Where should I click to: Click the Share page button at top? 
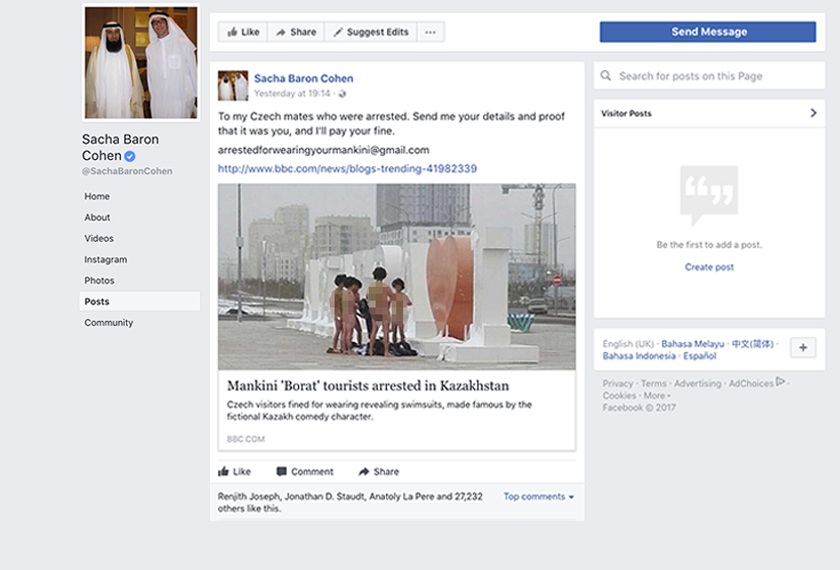pos(296,32)
